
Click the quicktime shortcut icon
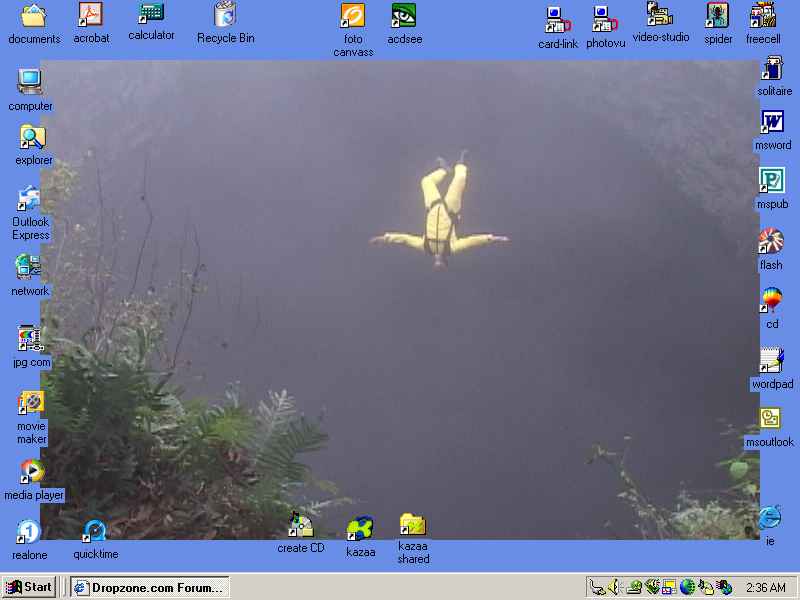[95, 531]
